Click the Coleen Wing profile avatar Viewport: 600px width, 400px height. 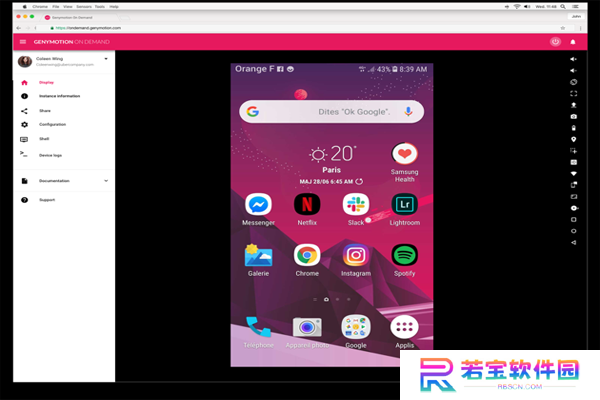25,61
